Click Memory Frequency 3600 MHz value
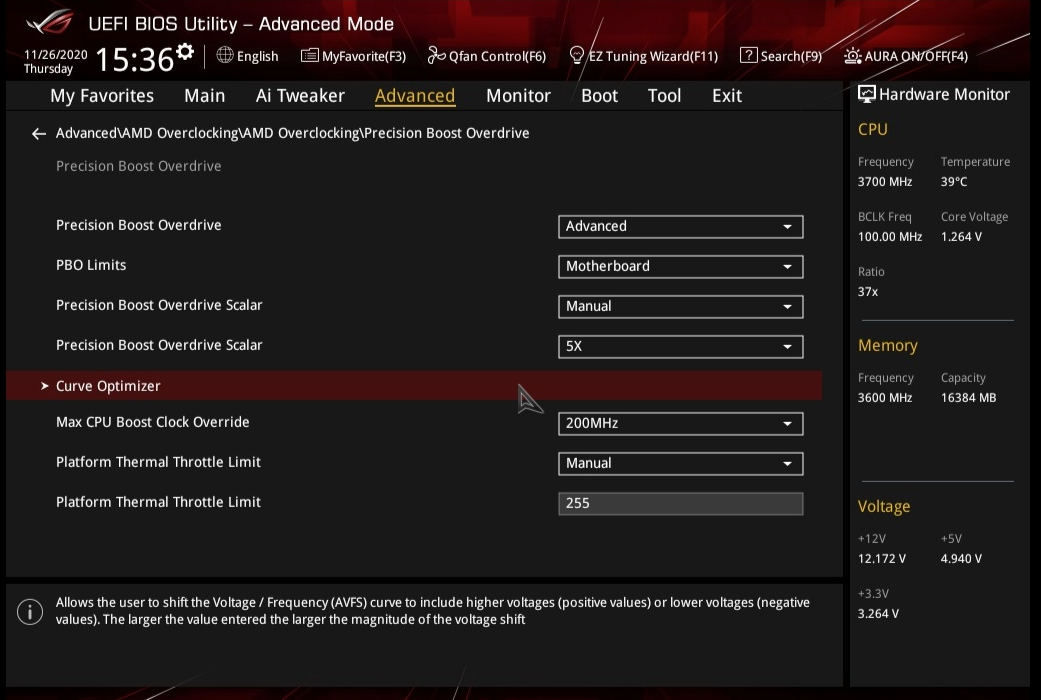This screenshot has width=1041, height=700. pyautogui.click(x=885, y=397)
